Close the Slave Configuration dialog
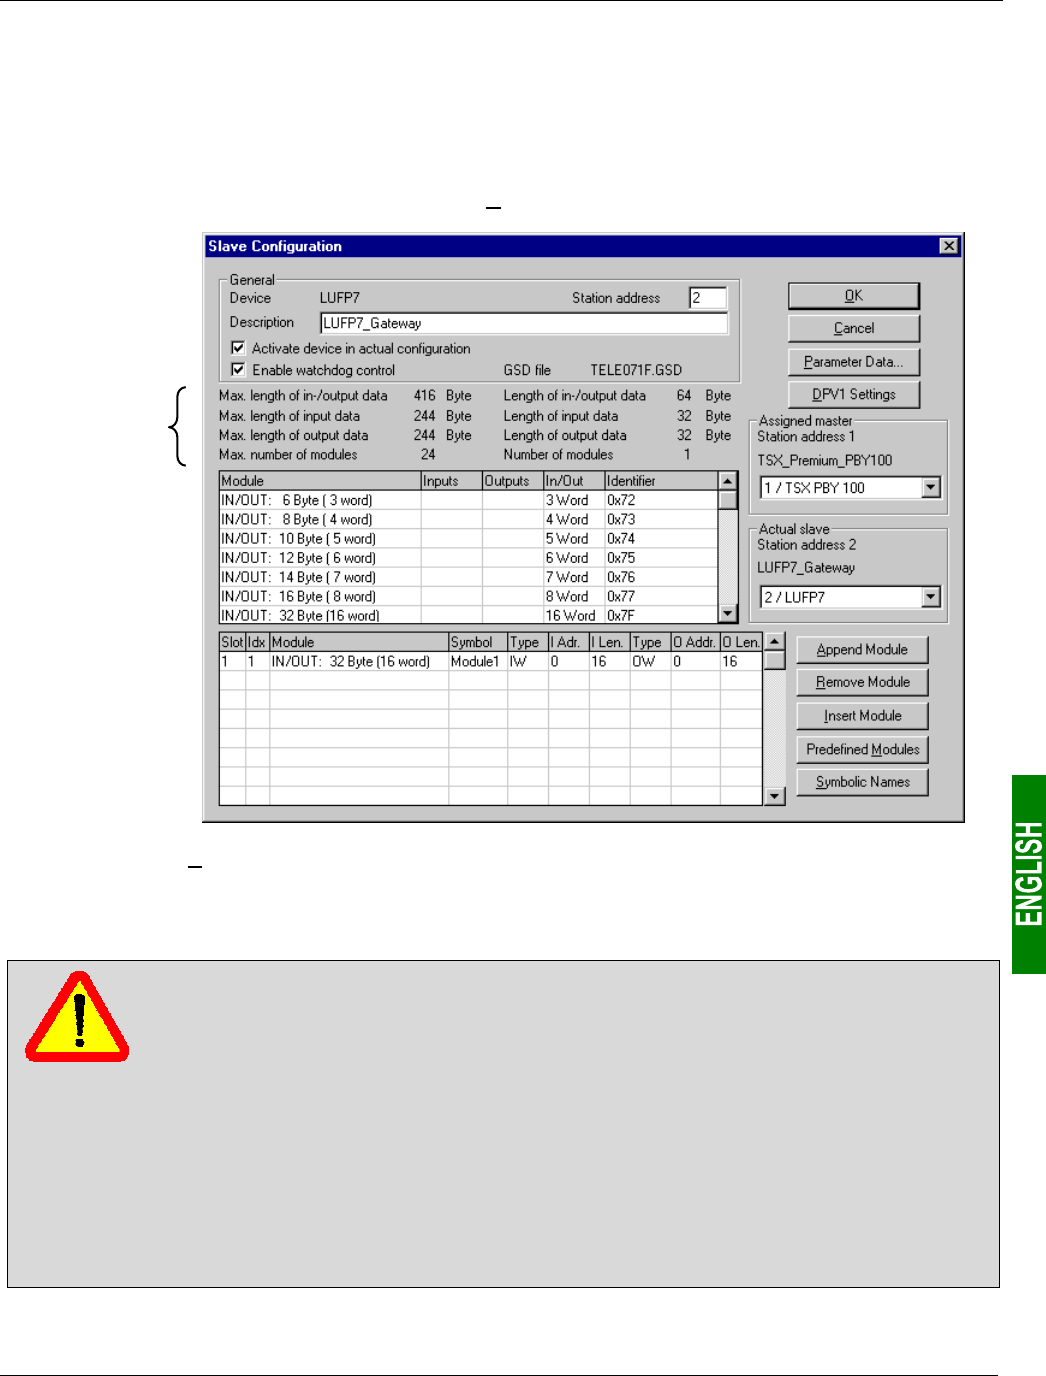Screen dimensions: 1046x1376 coord(949,246)
